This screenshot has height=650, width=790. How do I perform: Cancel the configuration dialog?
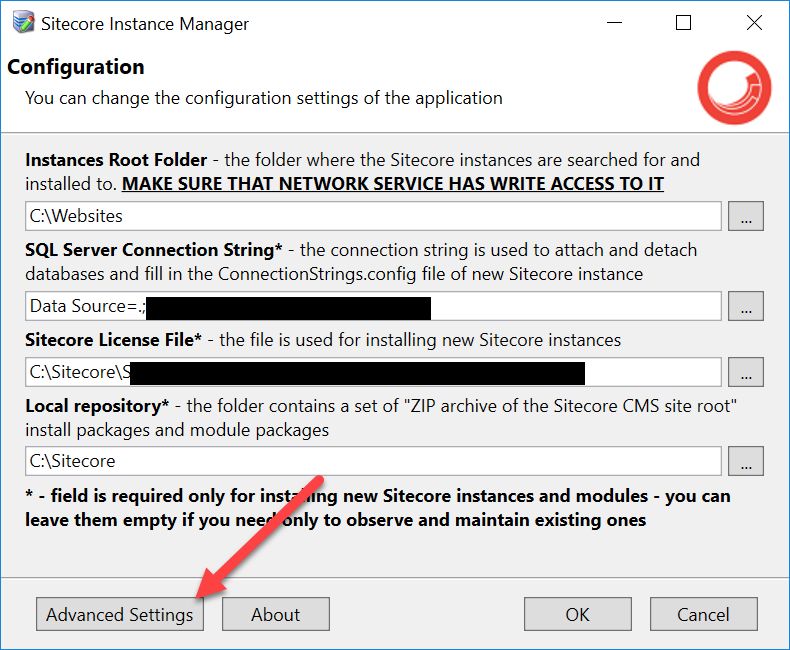coord(703,614)
